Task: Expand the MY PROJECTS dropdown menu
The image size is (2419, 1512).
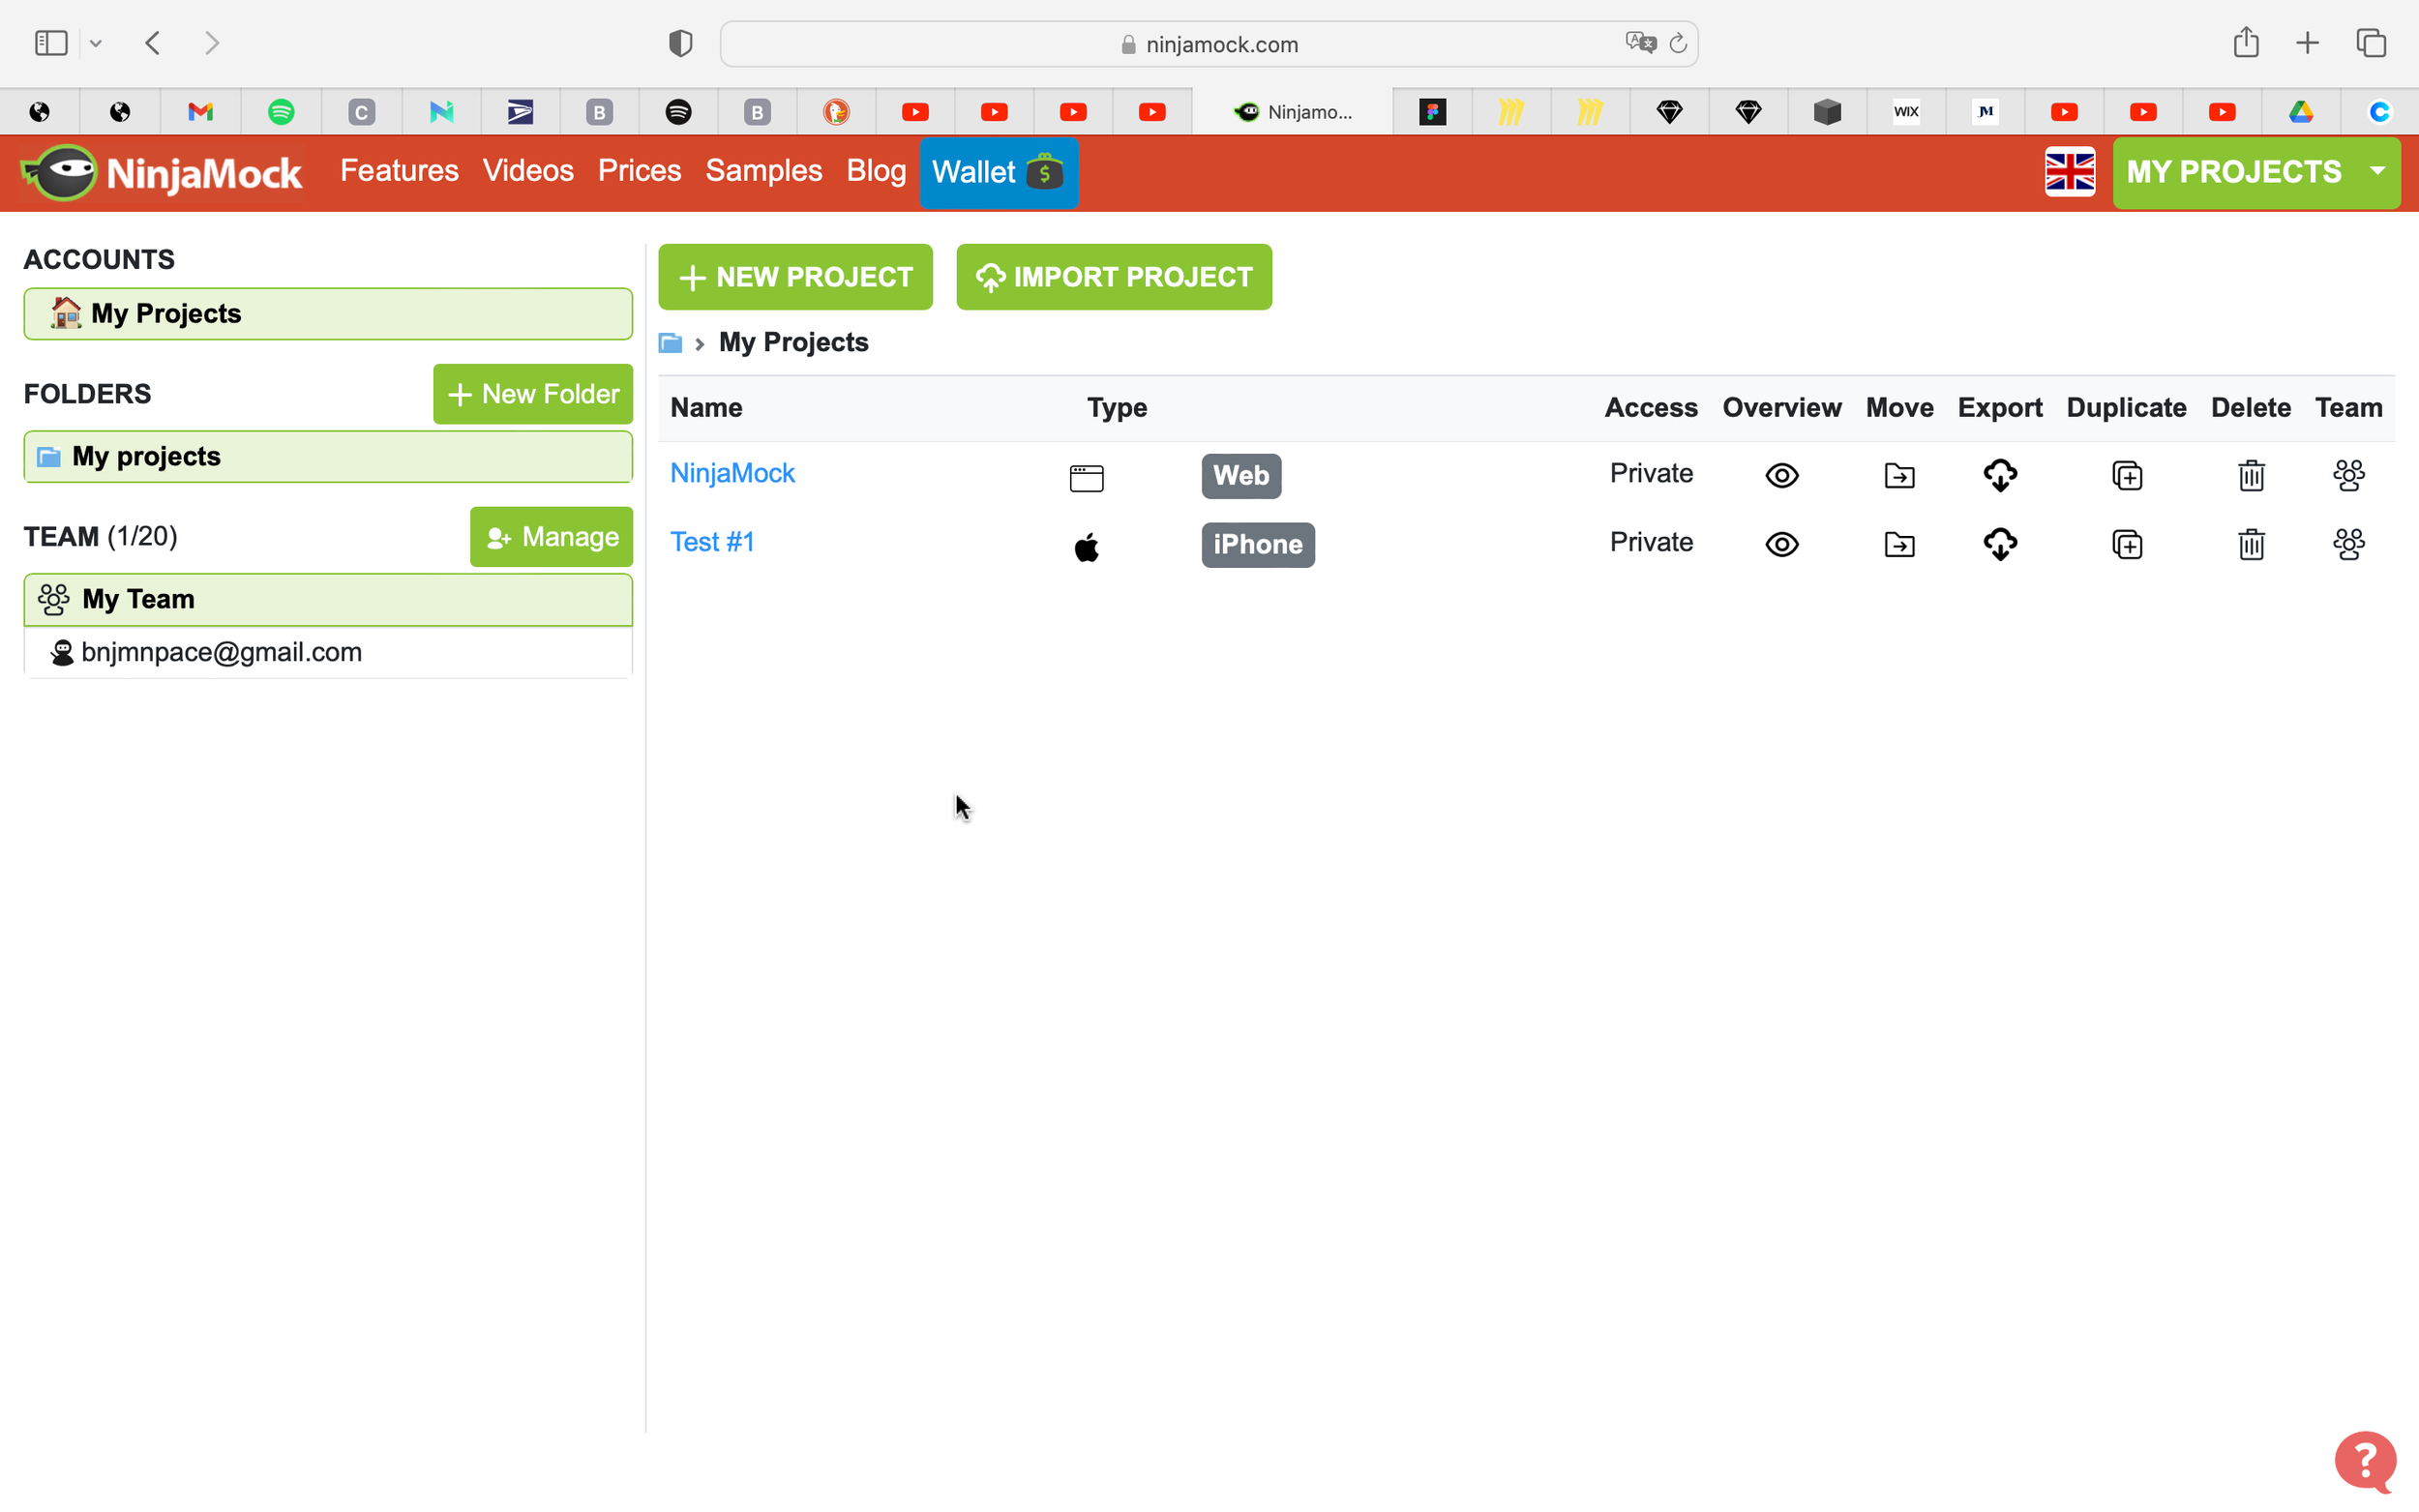Action: [2377, 172]
